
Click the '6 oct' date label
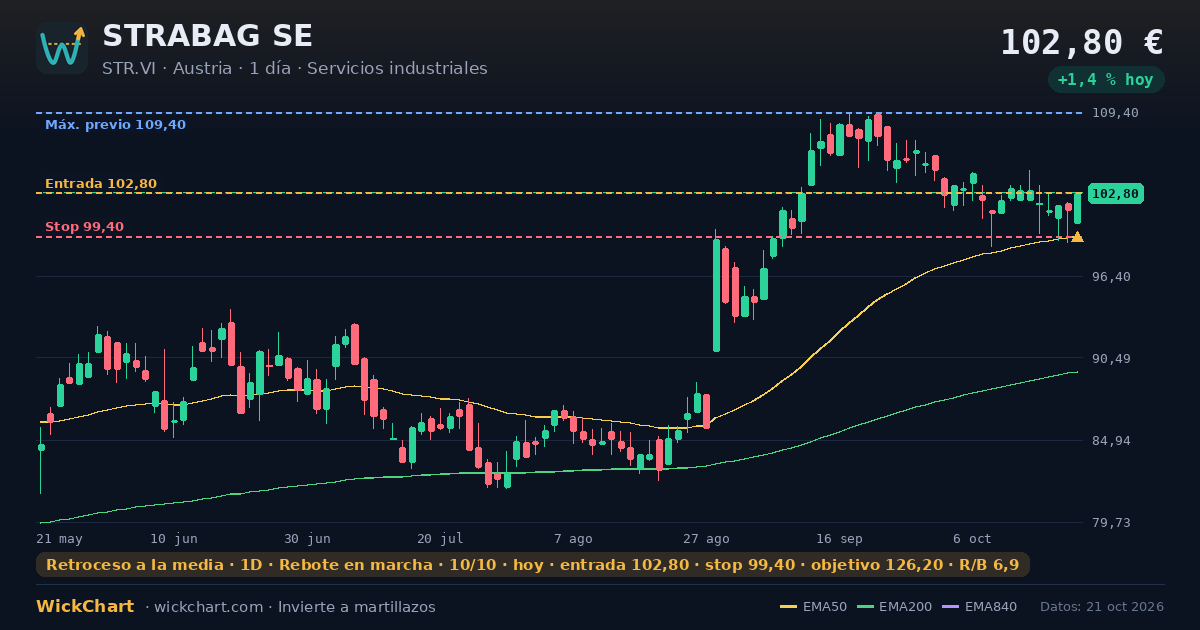pyautogui.click(x=972, y=539)
